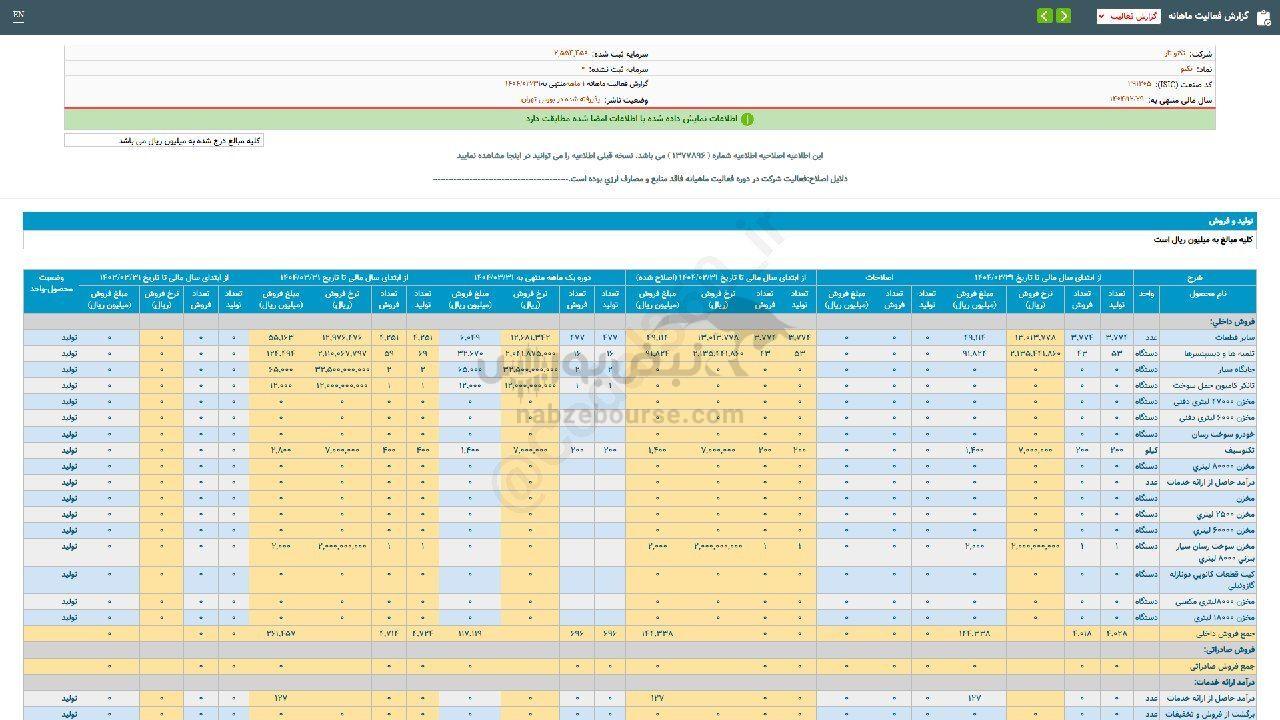Click the اصلاحات column group header

click(878, 277)
